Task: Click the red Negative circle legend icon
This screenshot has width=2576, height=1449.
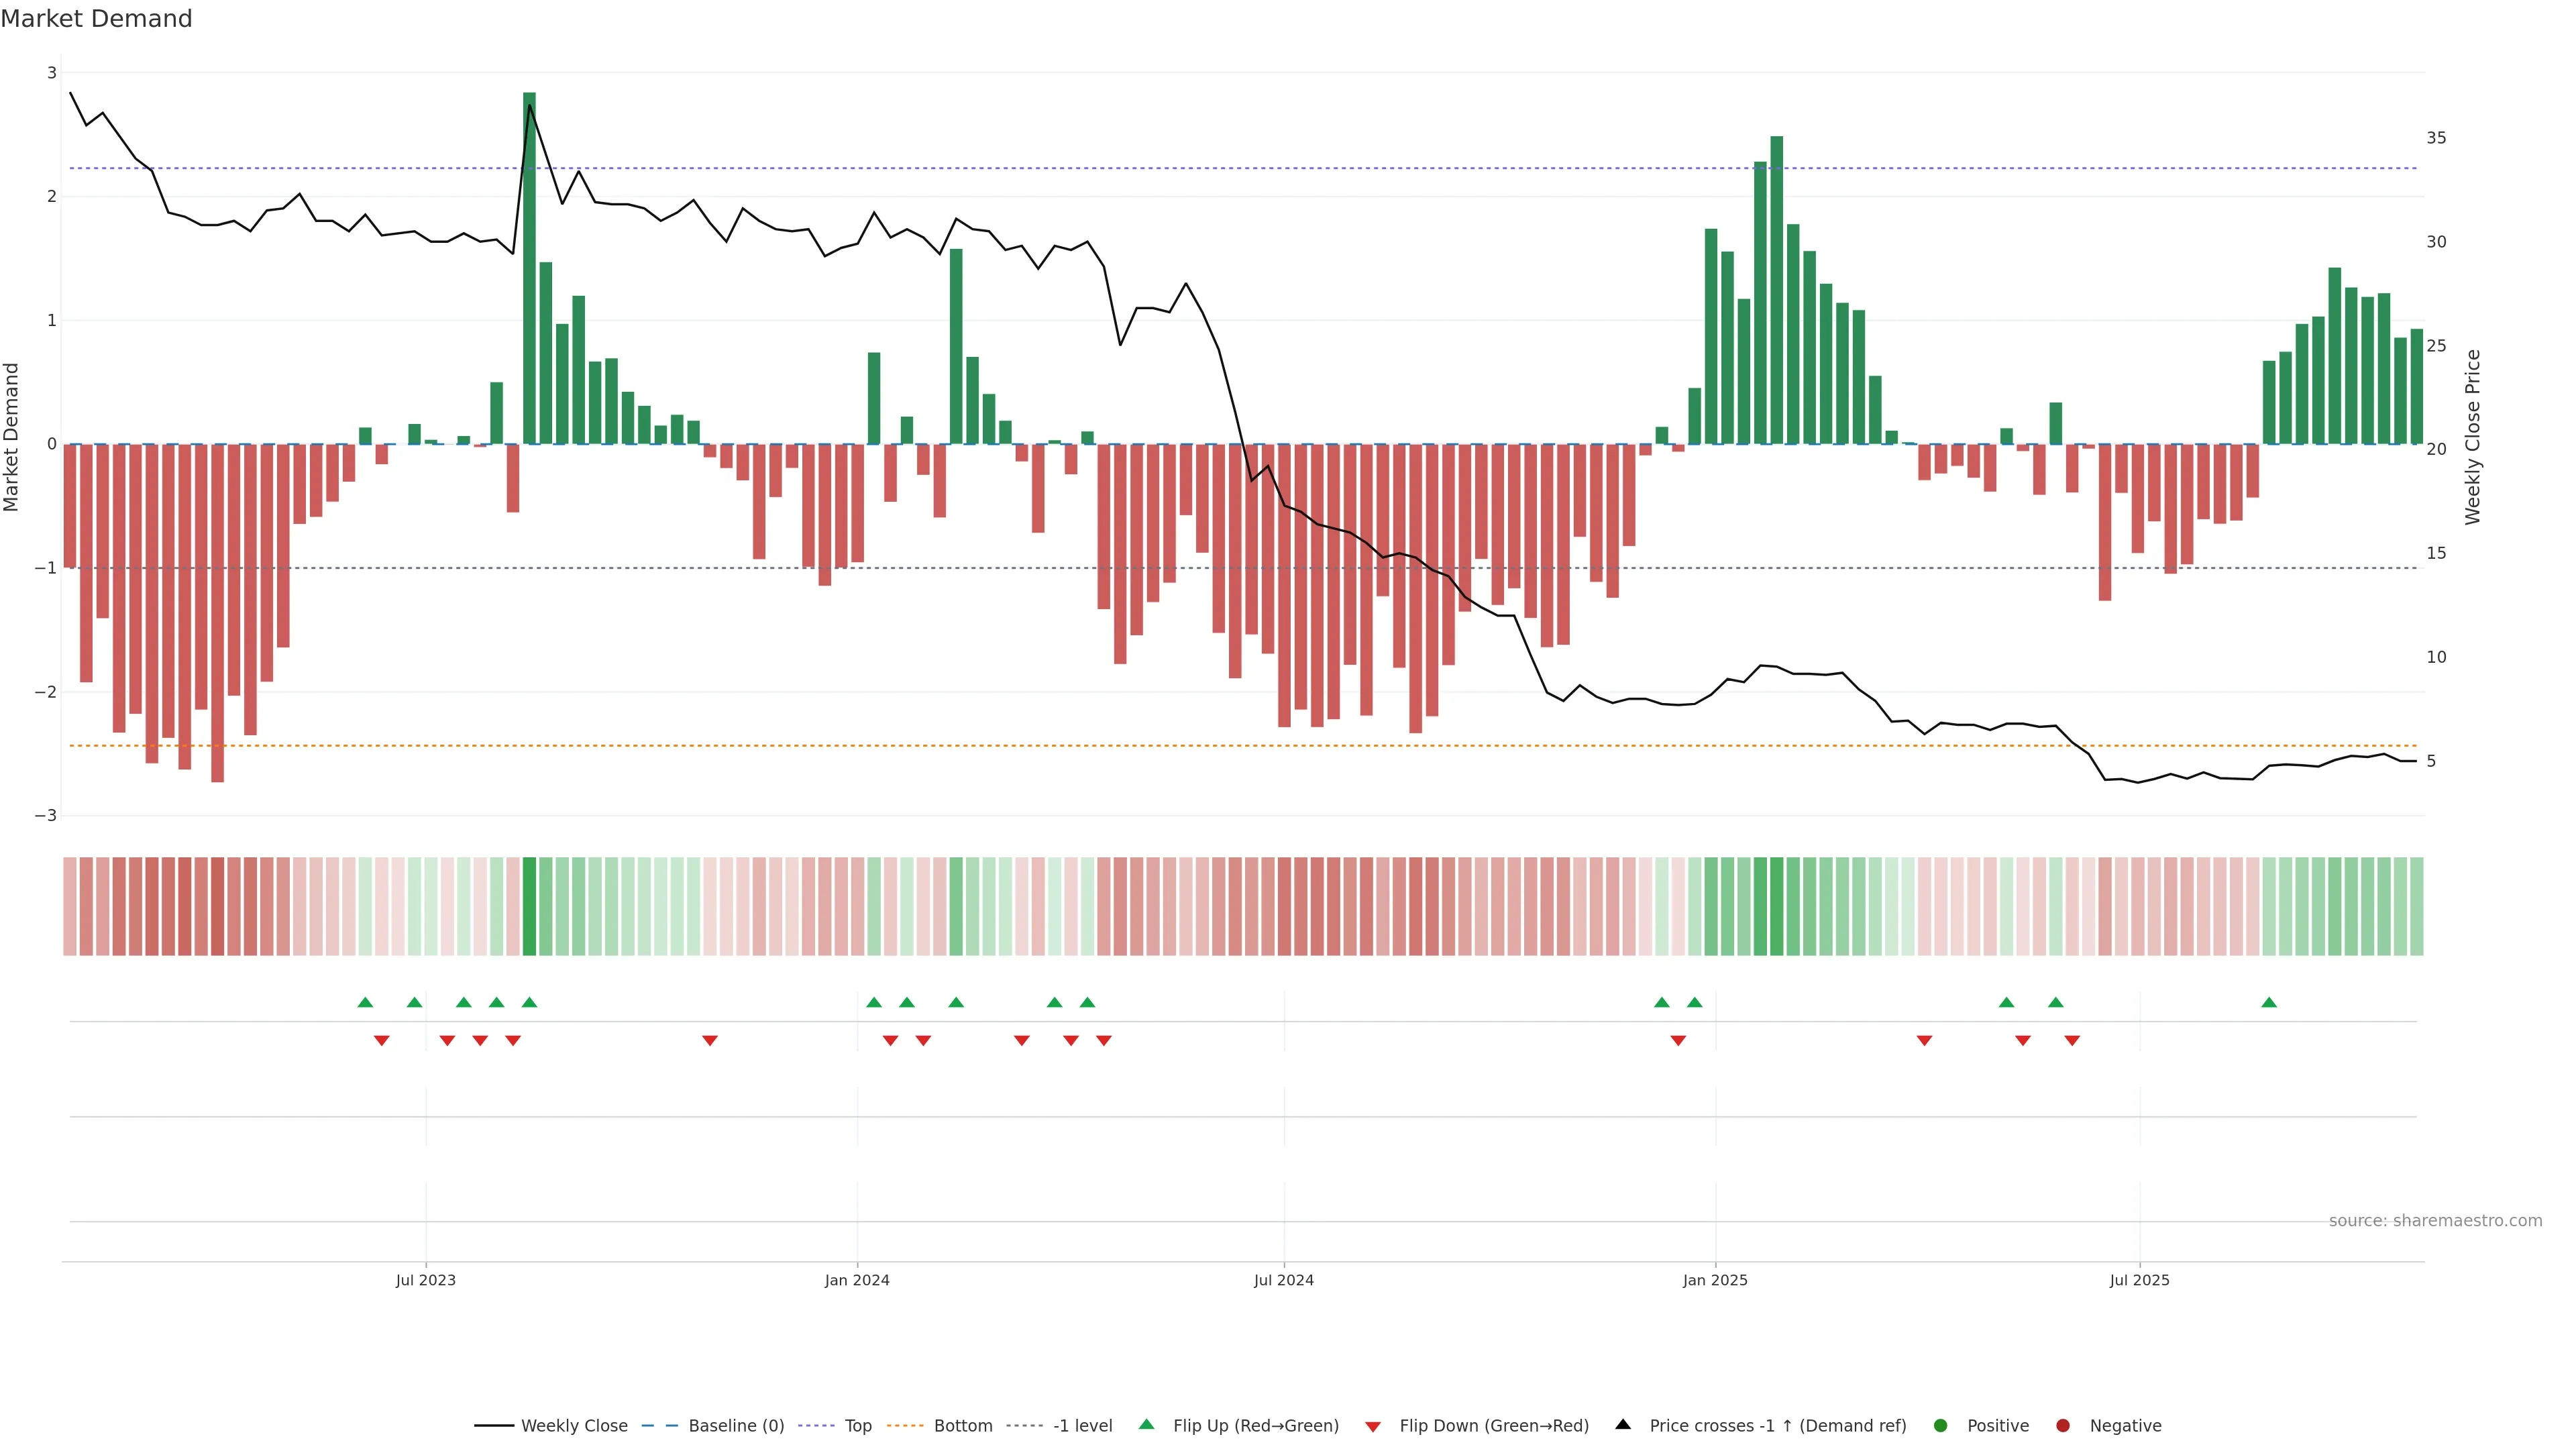Action: click(2063, 1426)
